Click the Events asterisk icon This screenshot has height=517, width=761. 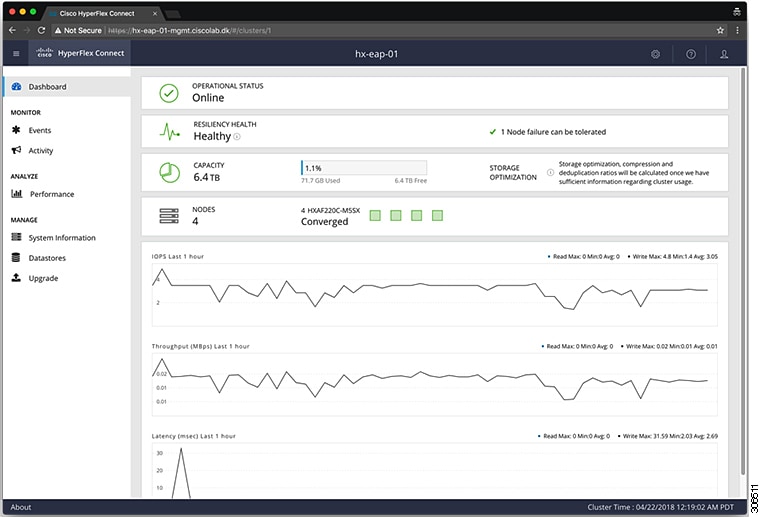[x=16, y=130]
